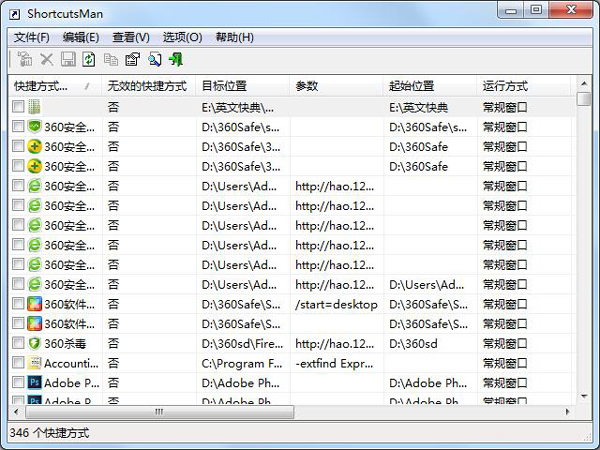Click the icon in the /start=desktop row
Screen dimensions: 600x450
coord(34,304)
